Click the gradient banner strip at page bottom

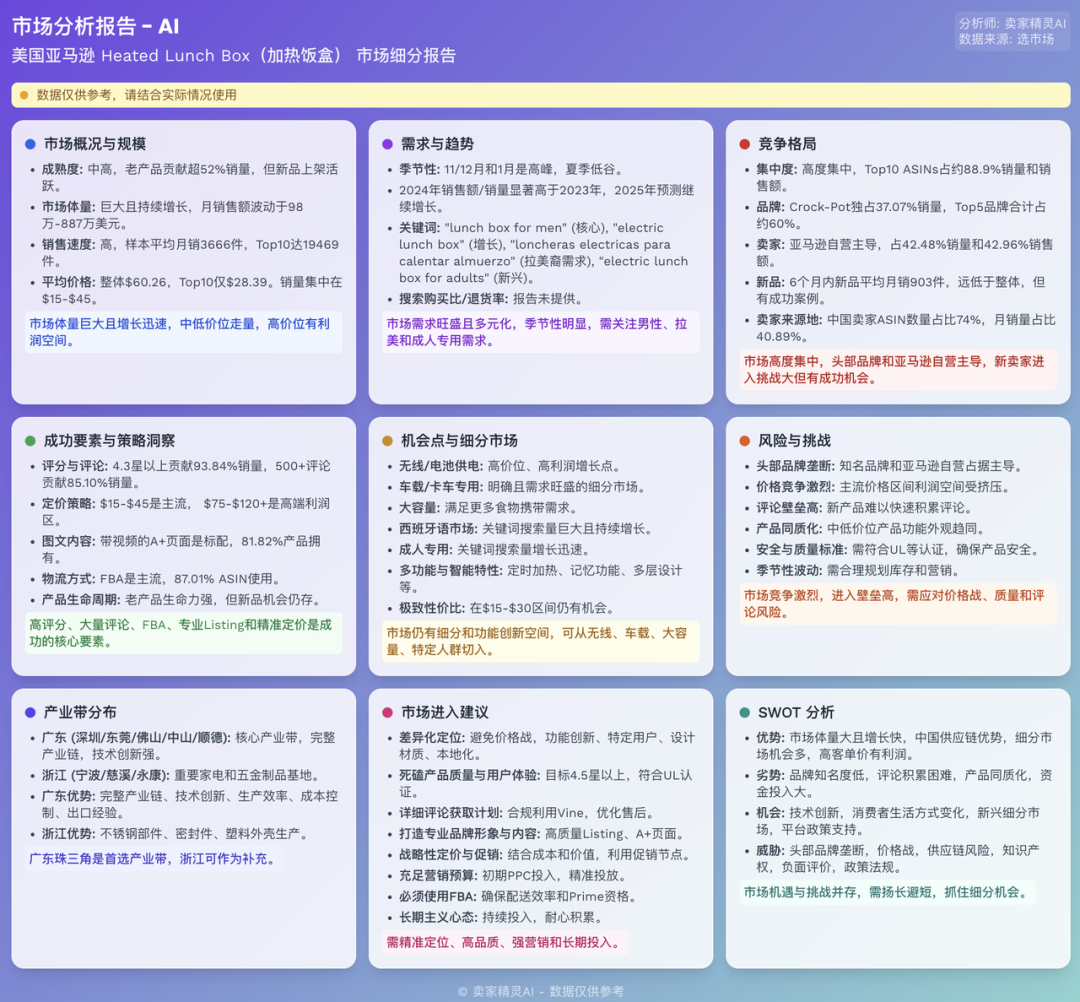(540, 987)
